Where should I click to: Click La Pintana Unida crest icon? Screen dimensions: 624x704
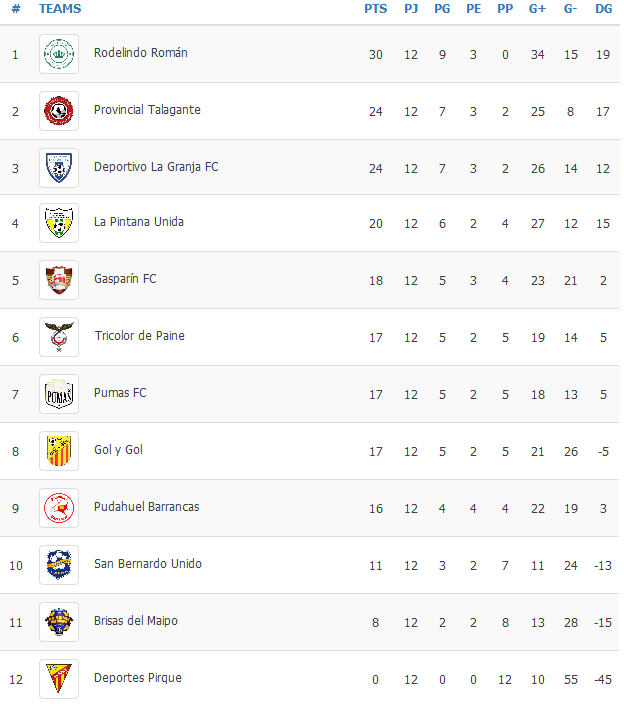coord(59,223)
